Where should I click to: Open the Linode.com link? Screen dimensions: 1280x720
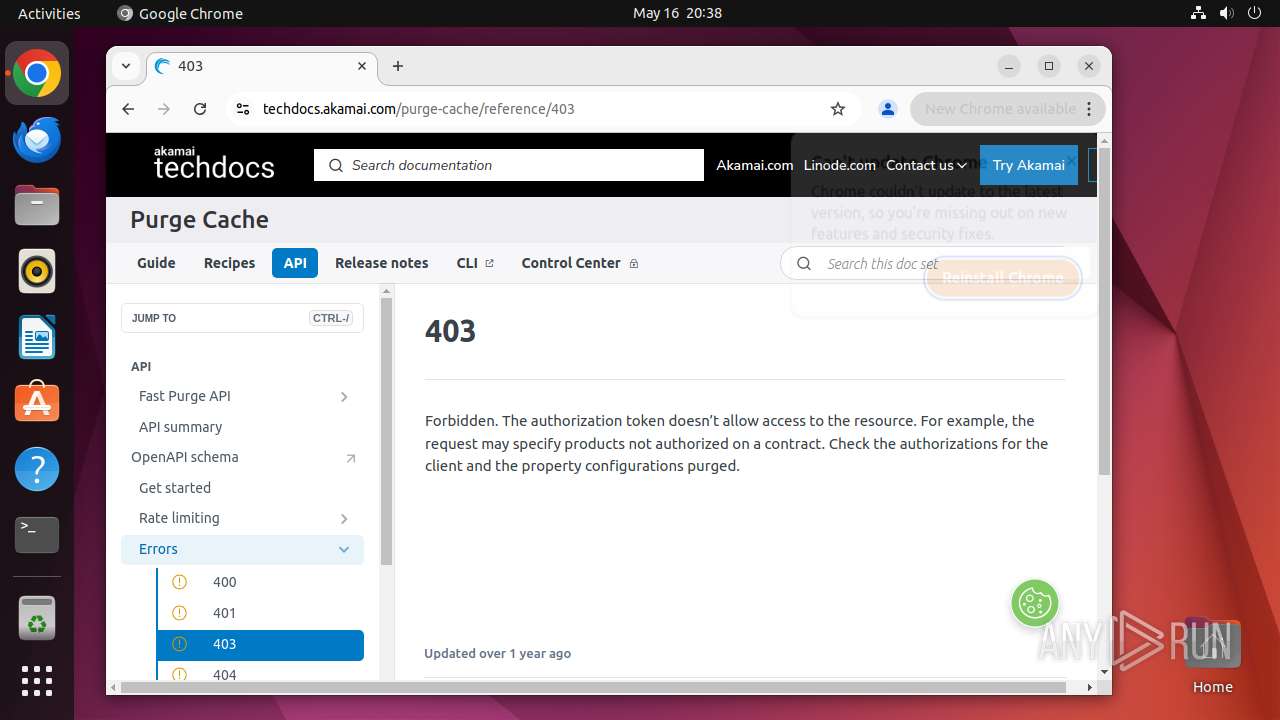click(840, 165)
